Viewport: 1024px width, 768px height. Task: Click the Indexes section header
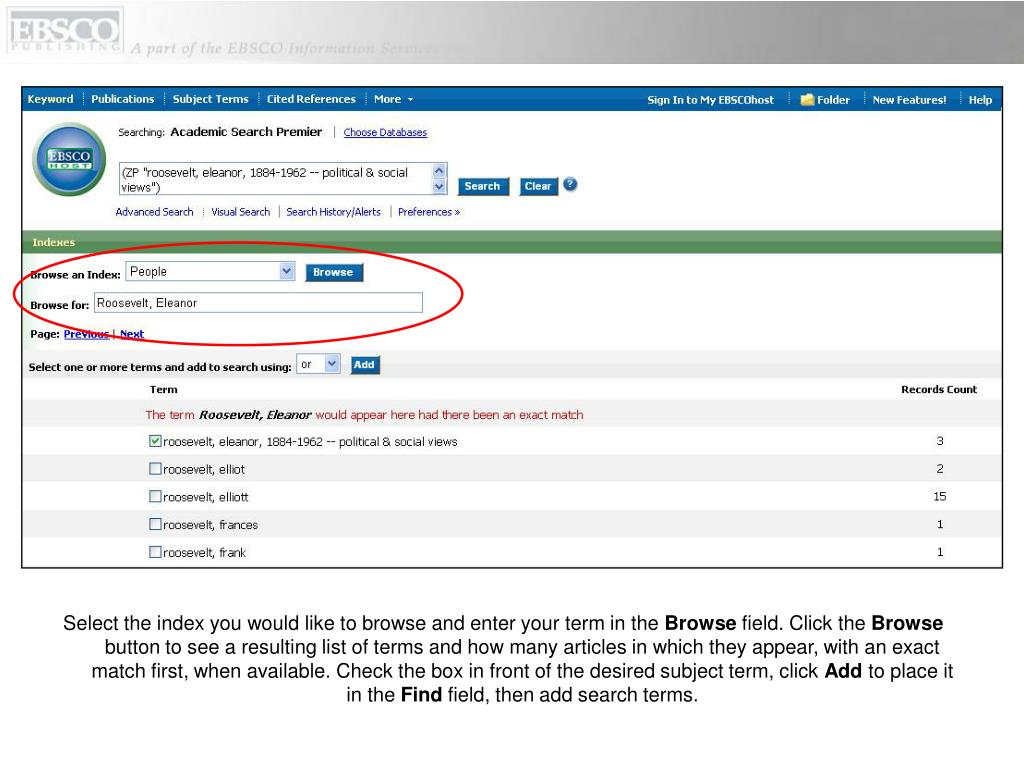pos(512,242)
